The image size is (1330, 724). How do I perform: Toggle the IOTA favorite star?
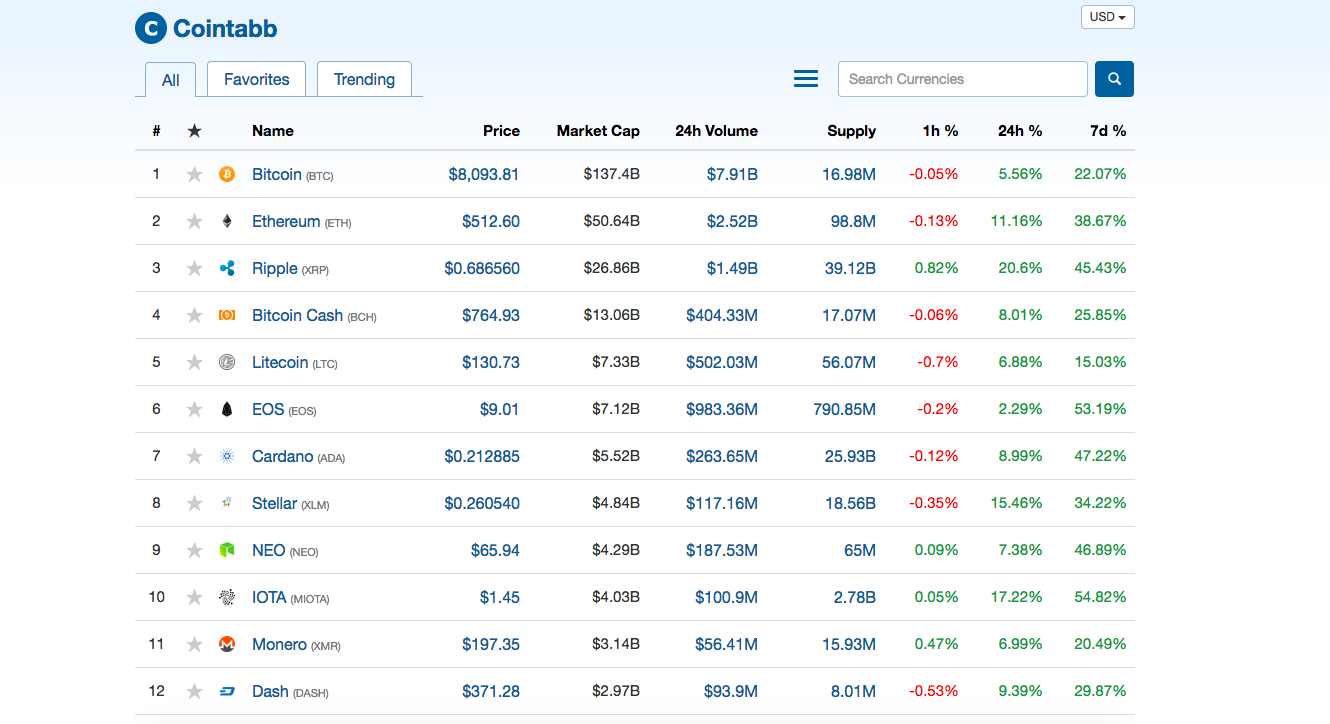[x=194, y=597]
